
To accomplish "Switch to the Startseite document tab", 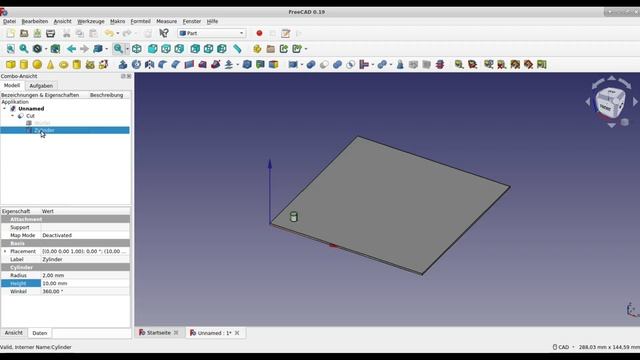I will pyautogui.click(x=158, y=333).
